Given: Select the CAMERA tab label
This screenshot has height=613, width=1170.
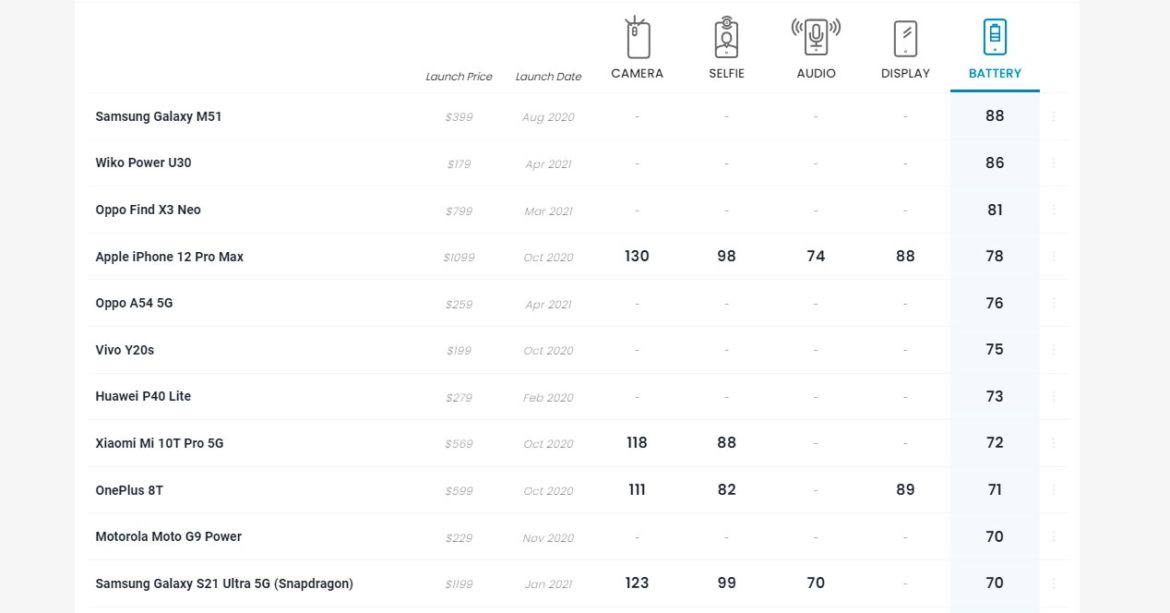Looking at the screenshot, I should (x=637, y=73).
